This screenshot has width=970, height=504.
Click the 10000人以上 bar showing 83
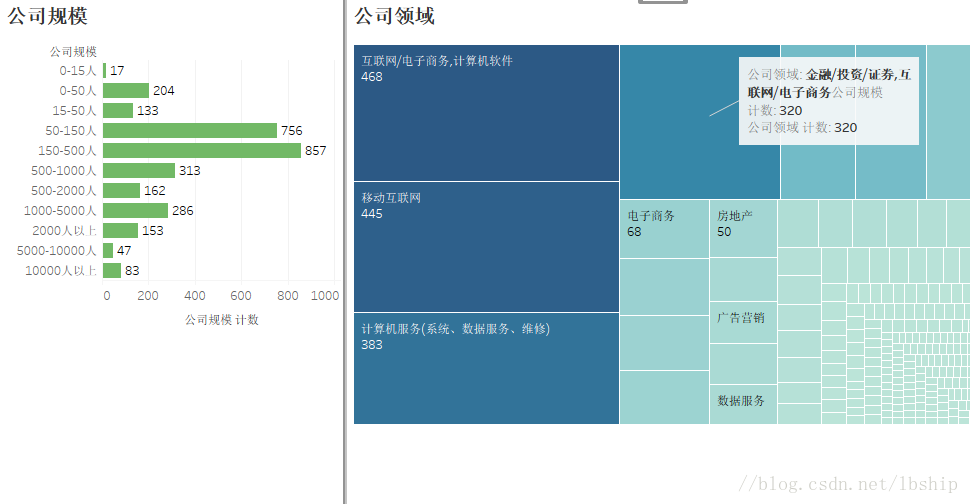pyautogui.click(x=112, y=271)
